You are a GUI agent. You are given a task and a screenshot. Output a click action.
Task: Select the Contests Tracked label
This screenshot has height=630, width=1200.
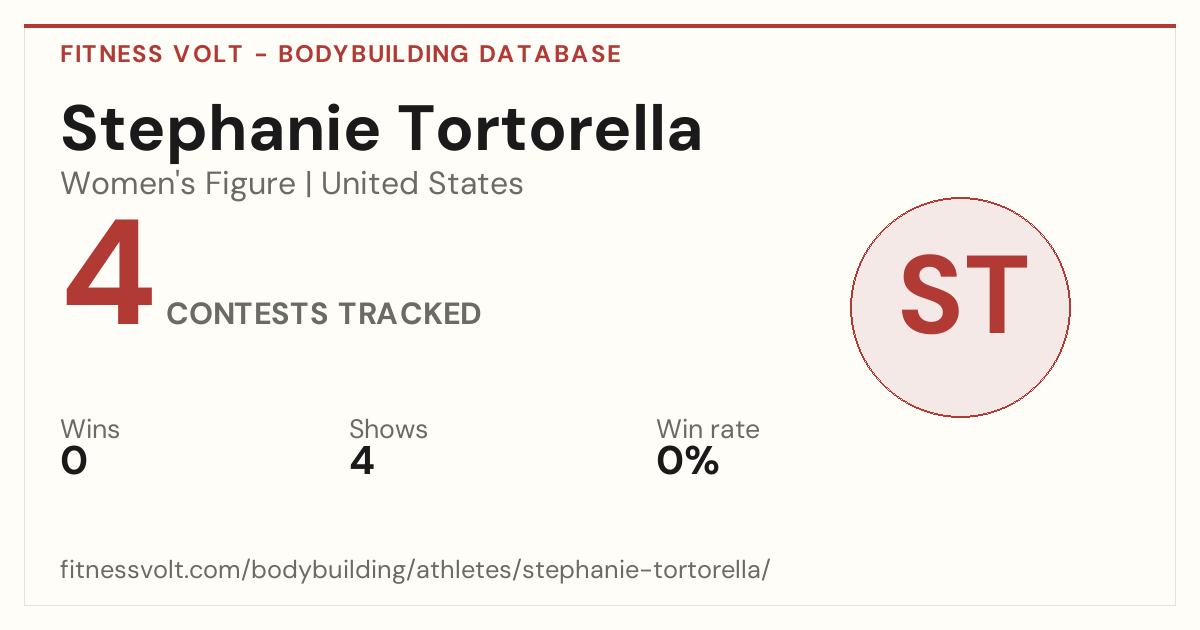pos(324,313)
